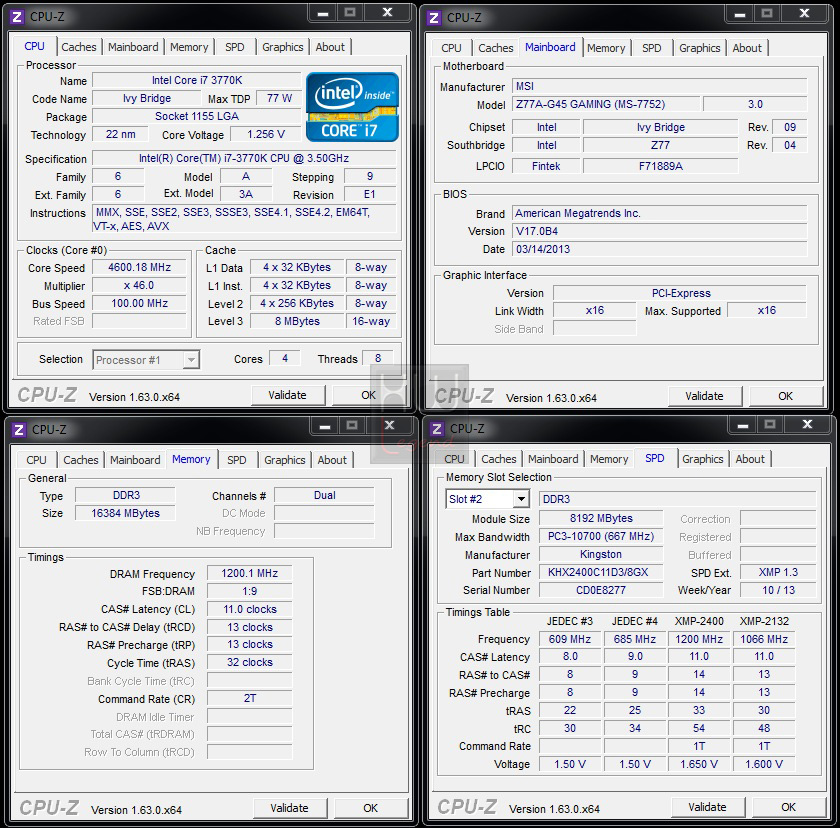Click the CPU-Z app icon in the Memory window title bar

pos(19,430)
